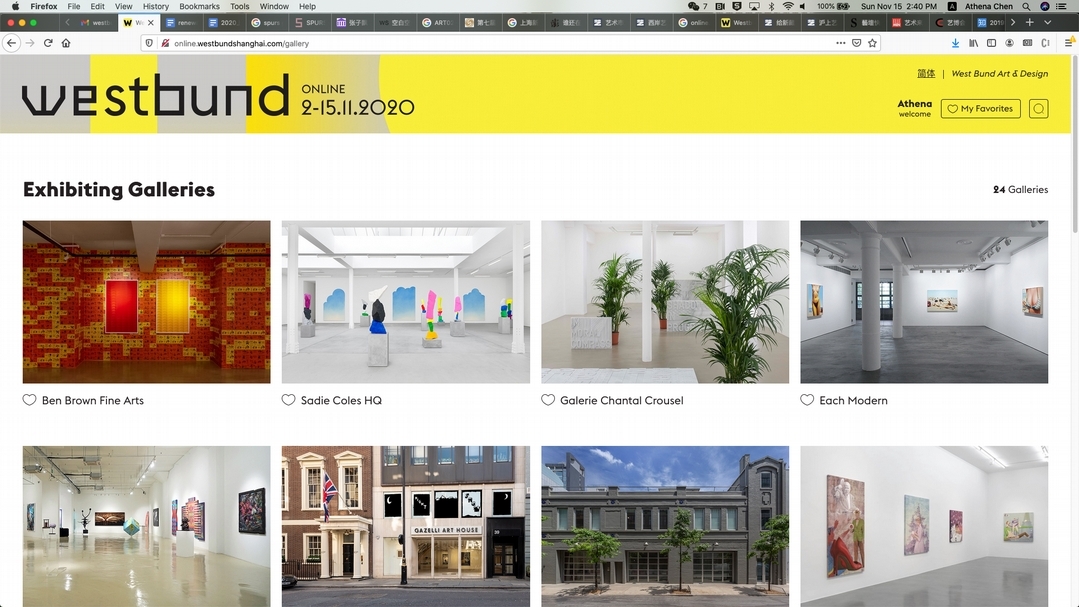Open West Bund Art & Design link
This screenshot has width=1079, height=607.
(x=1000, y=74)
